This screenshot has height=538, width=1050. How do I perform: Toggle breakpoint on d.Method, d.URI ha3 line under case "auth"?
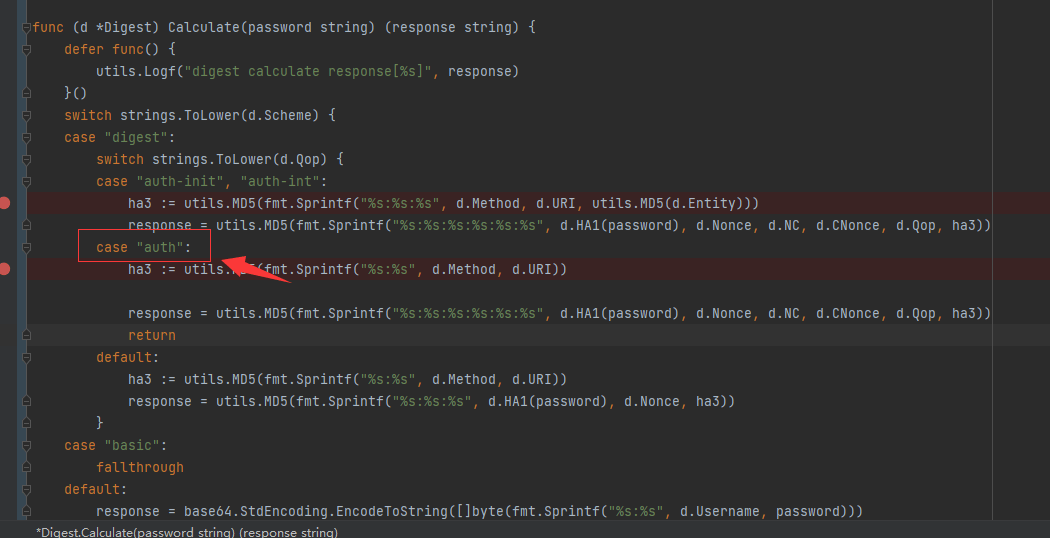click(x=5, y=269)
